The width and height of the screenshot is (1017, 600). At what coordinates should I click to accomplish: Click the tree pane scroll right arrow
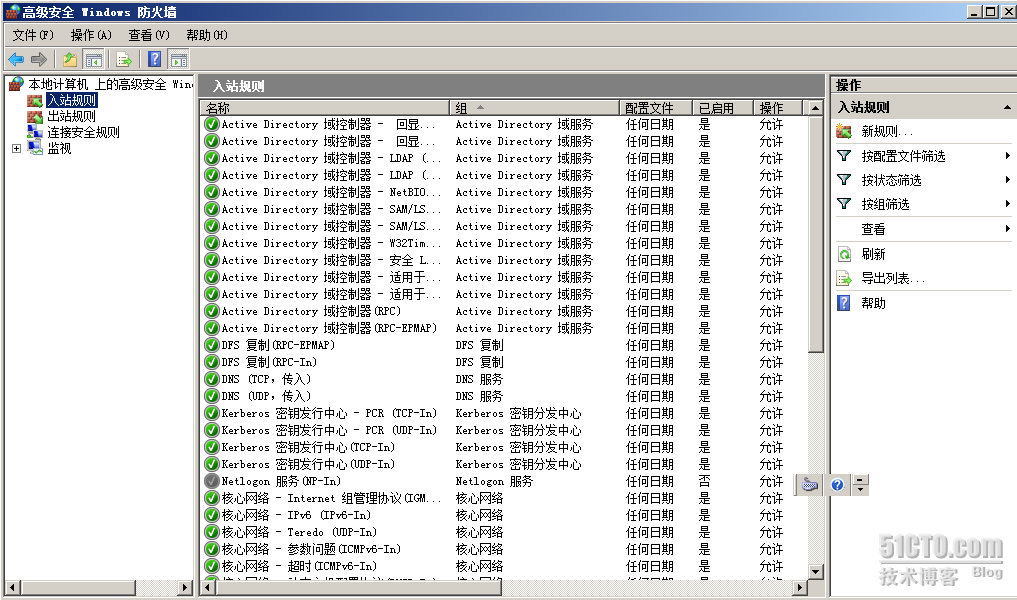(x=185, y=588)
